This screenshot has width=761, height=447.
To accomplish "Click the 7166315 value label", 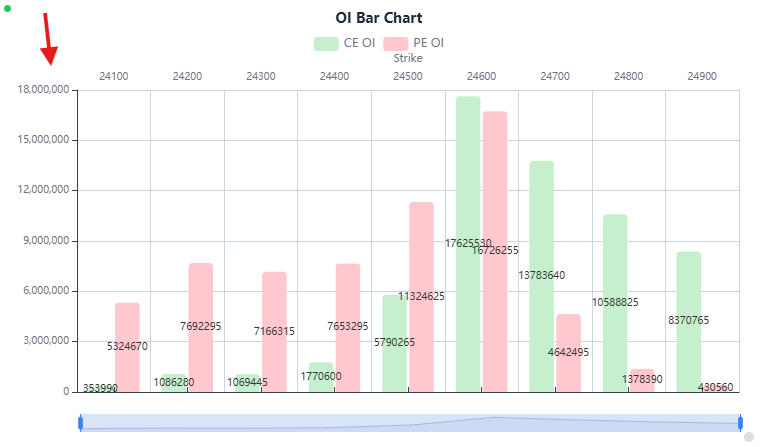I will click(x=274, y=331).
